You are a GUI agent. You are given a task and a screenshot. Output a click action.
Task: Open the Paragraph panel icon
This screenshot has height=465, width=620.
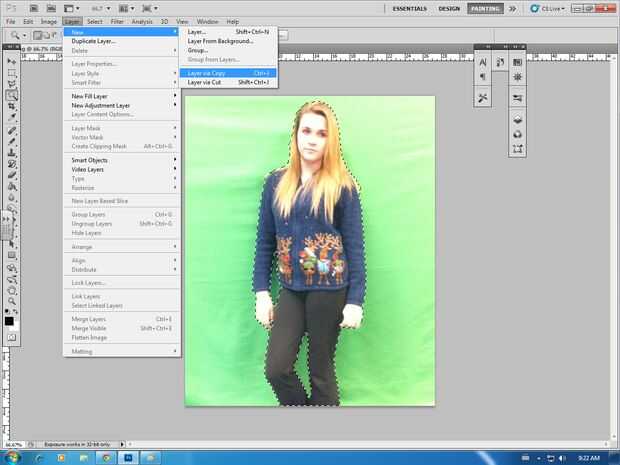483,77
